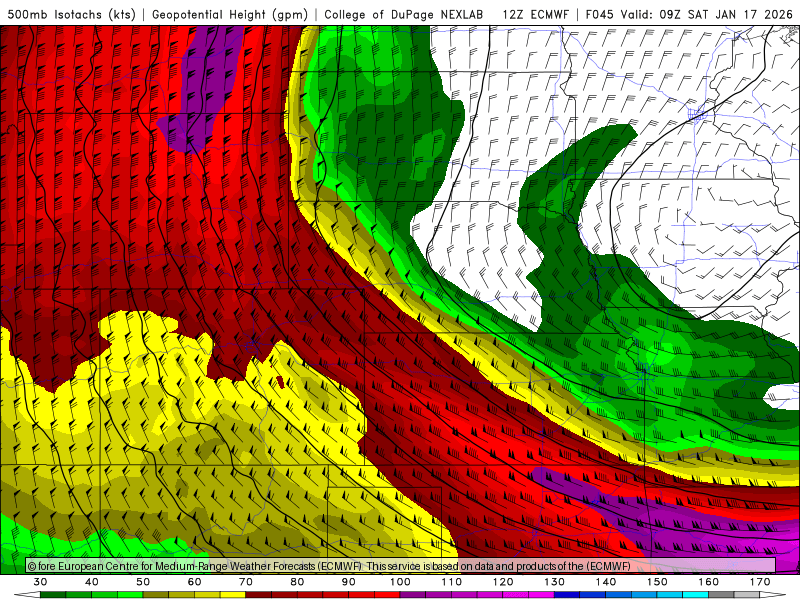Click the '80' legend value
The width and height of the screenshot is (800, 600).
(297, 582)
